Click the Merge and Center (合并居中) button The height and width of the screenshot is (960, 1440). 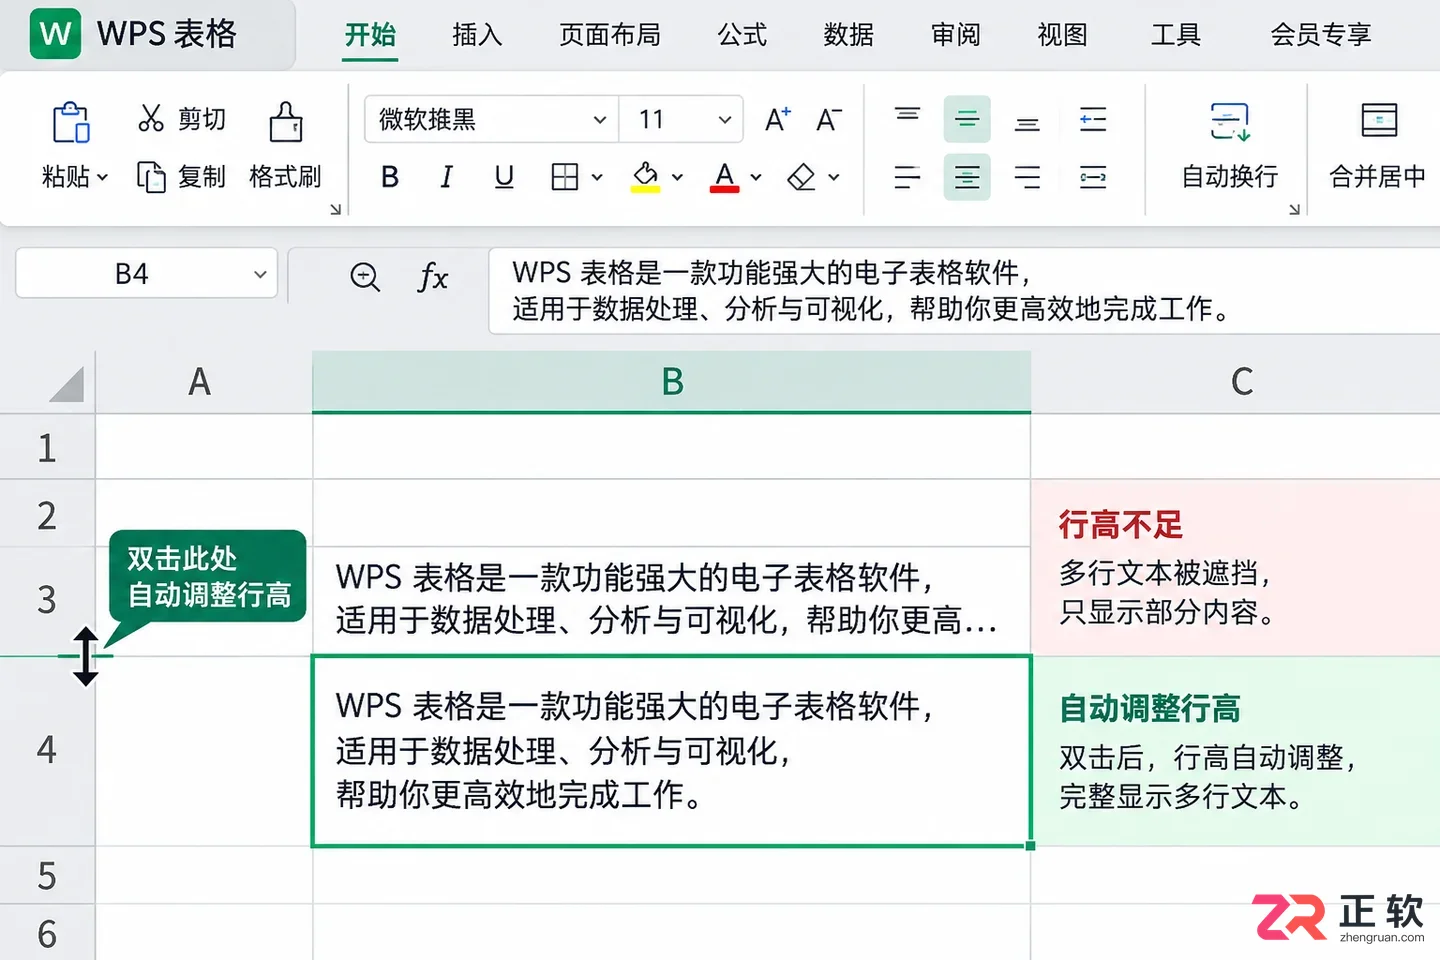click(x=1378, y=147)
